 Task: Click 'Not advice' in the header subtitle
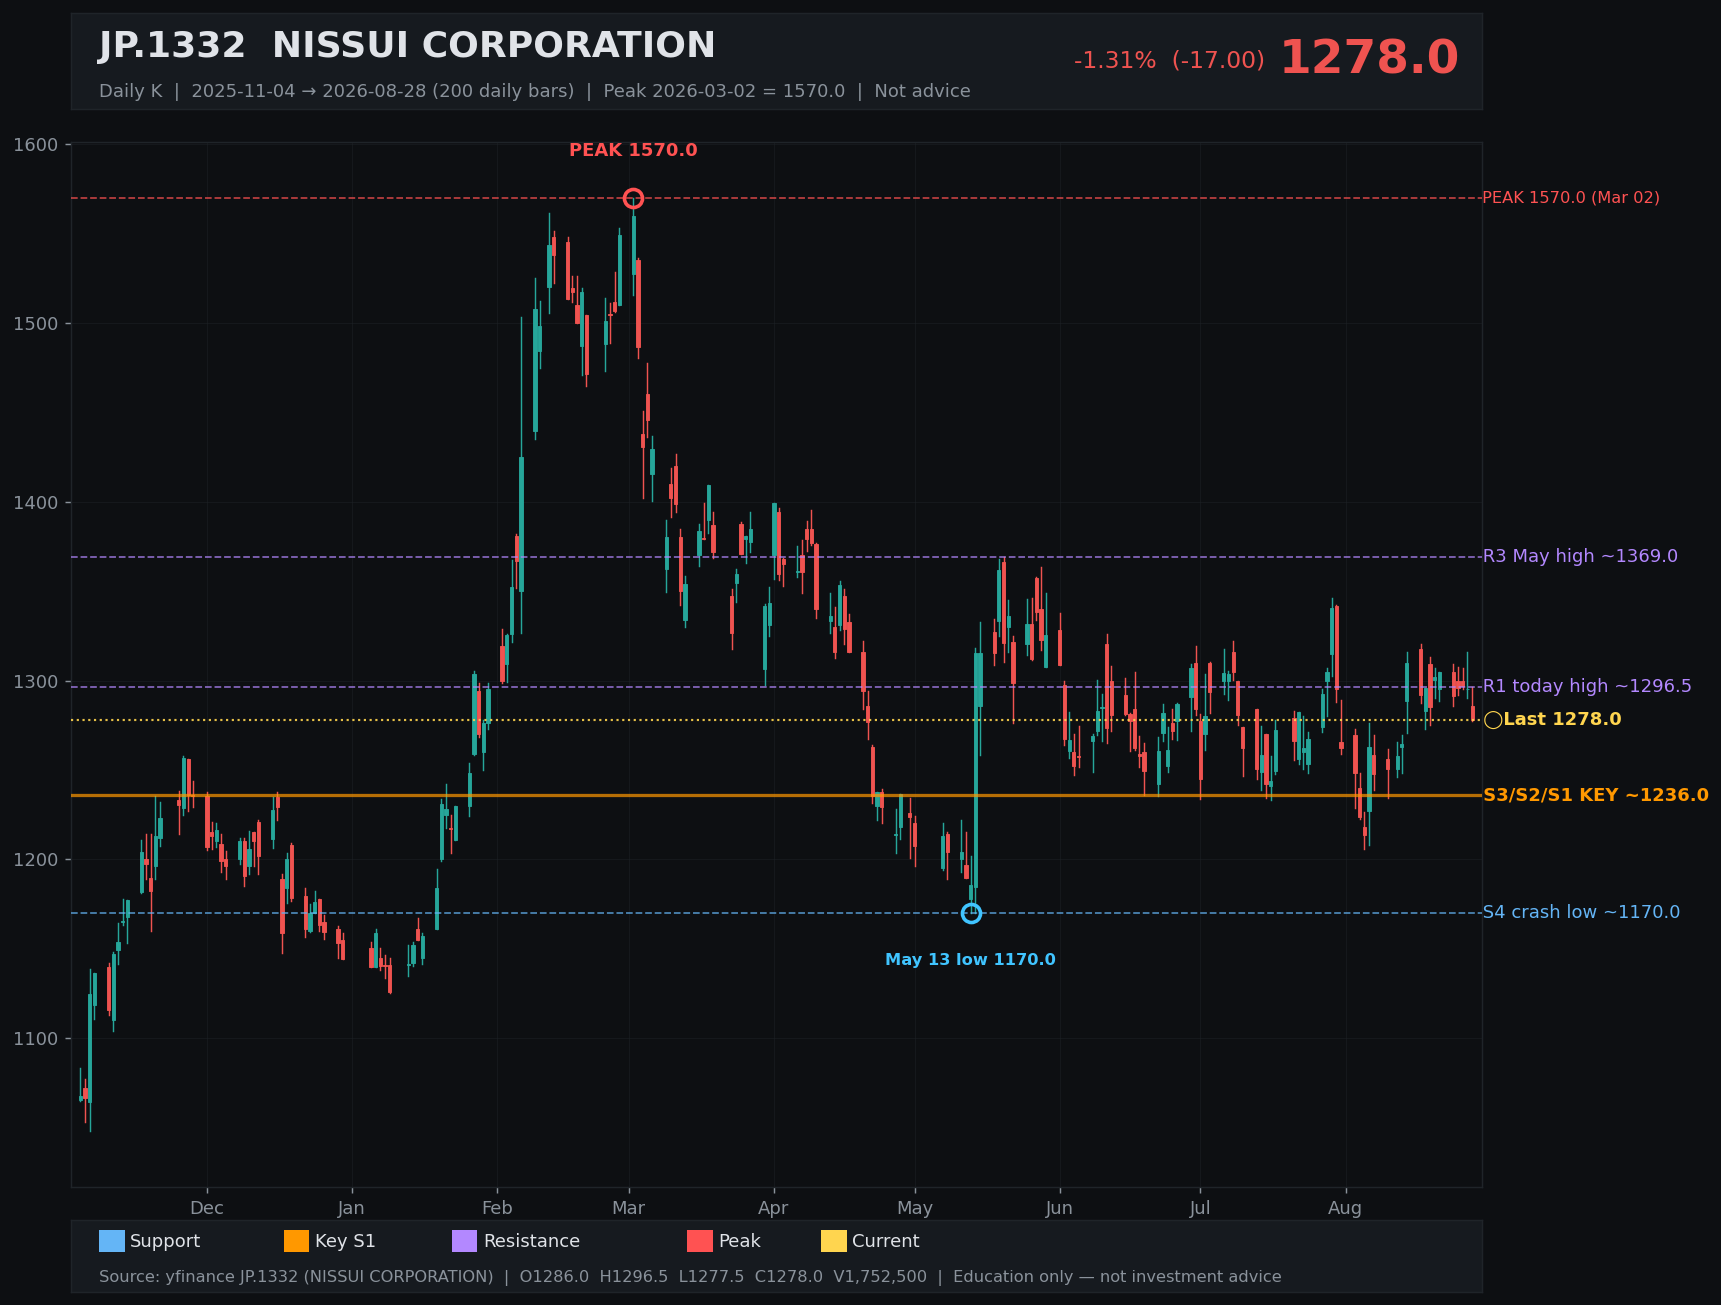click(922, 91)
